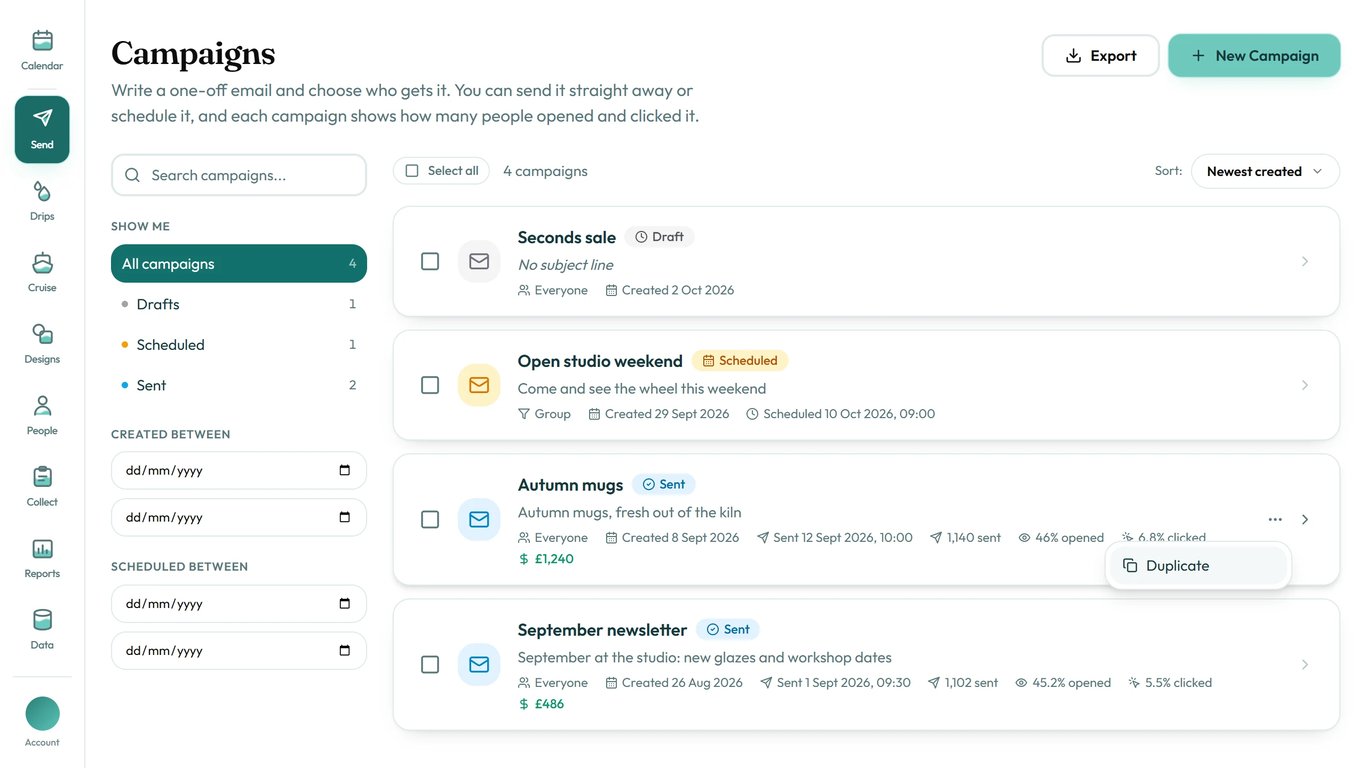Open the Designs section
1366x768 pixels.
coord(42,344)
